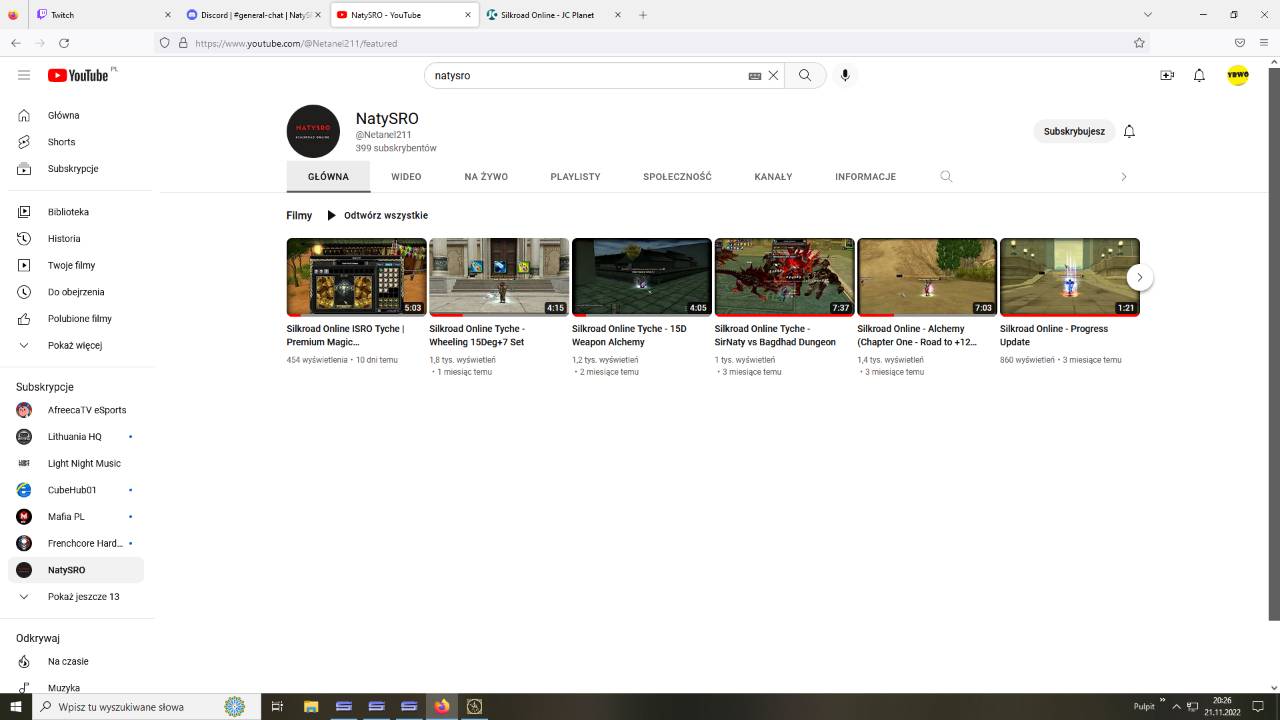1280x720 pixels.
Task: Open SirNaty vs Bagdhad Dungeon thumbnail
Action: (784, 277)
